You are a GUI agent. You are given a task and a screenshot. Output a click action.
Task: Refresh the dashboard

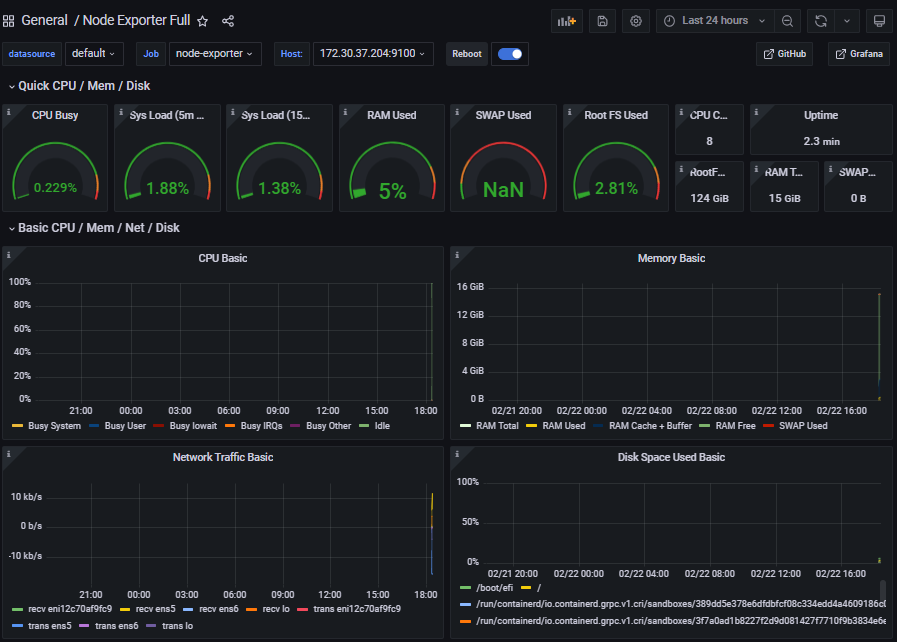(821, 21)
